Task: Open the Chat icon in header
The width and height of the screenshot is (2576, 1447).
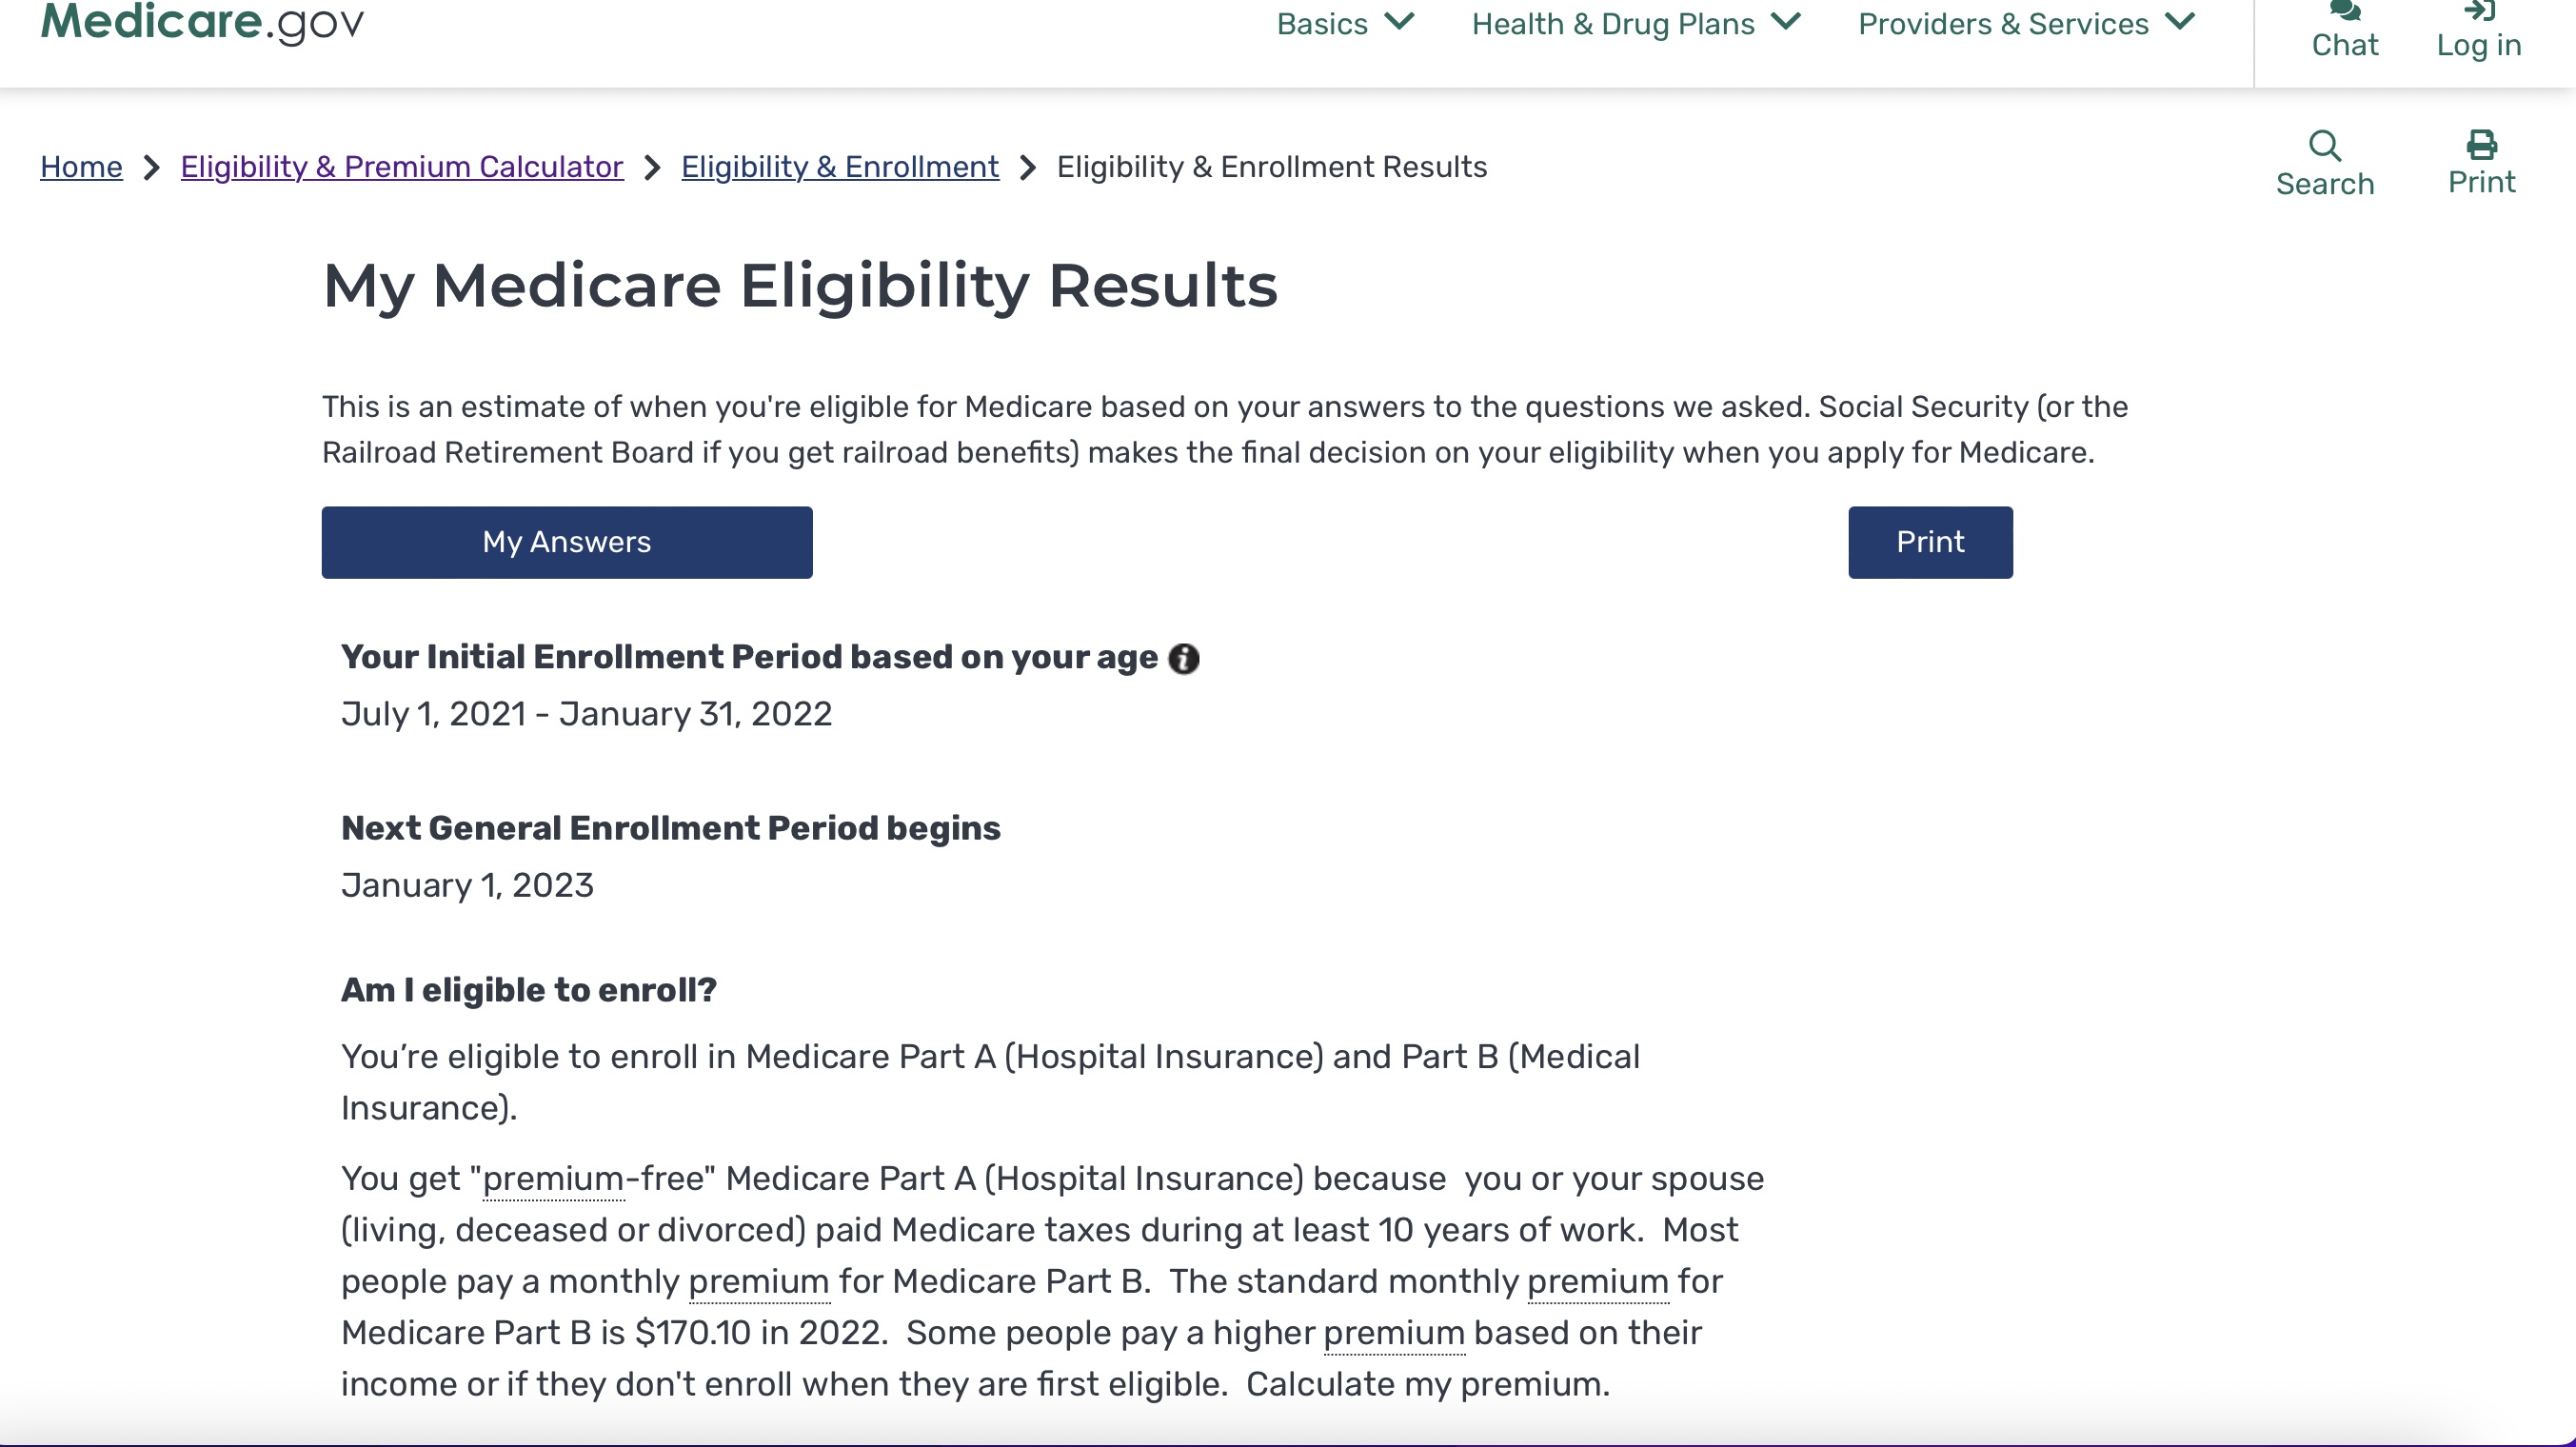Action: (x=2344, y=14)
